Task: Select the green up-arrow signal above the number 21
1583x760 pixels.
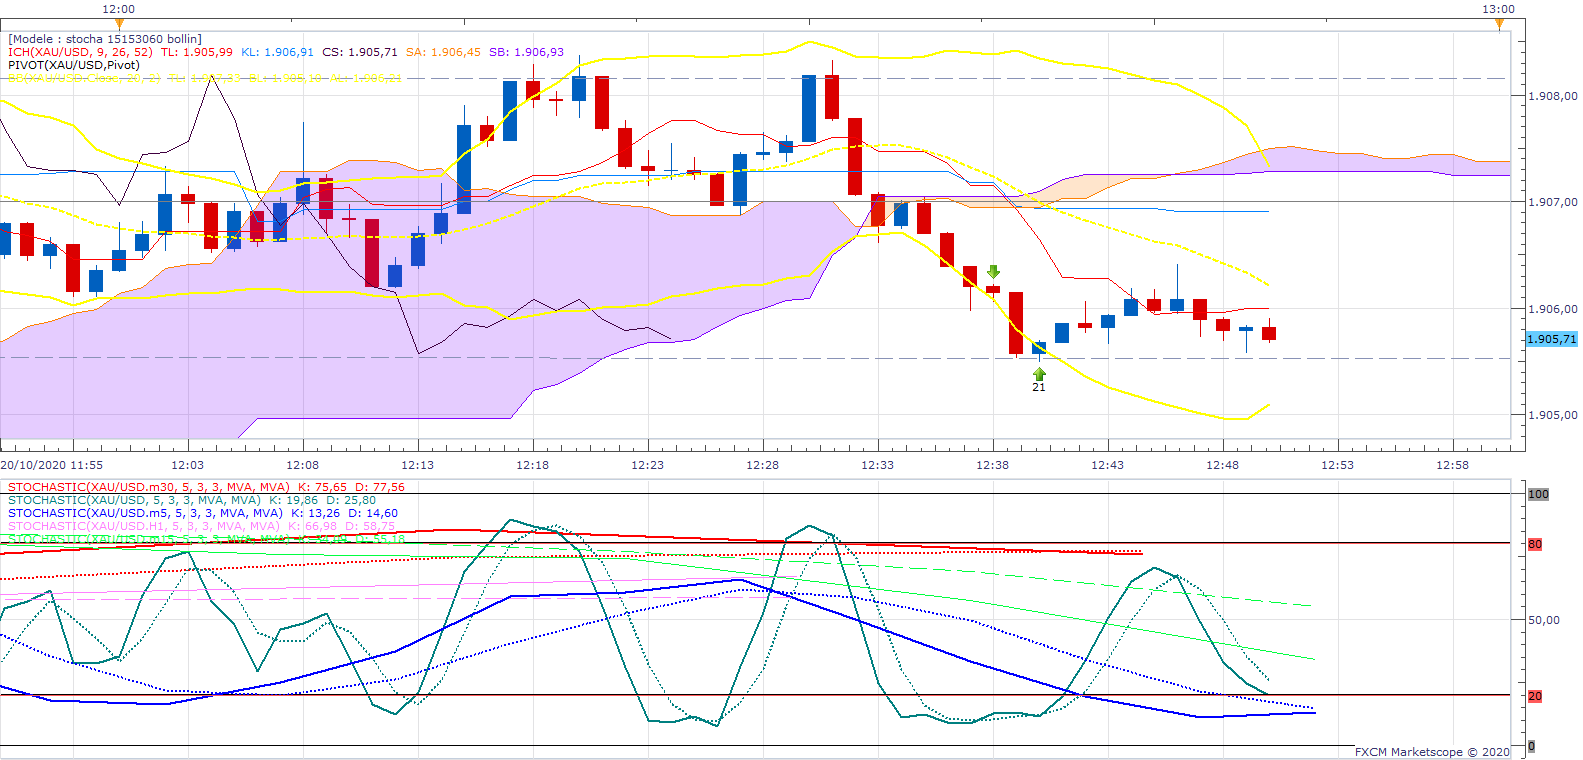Action: click(x=1039, y=374)
